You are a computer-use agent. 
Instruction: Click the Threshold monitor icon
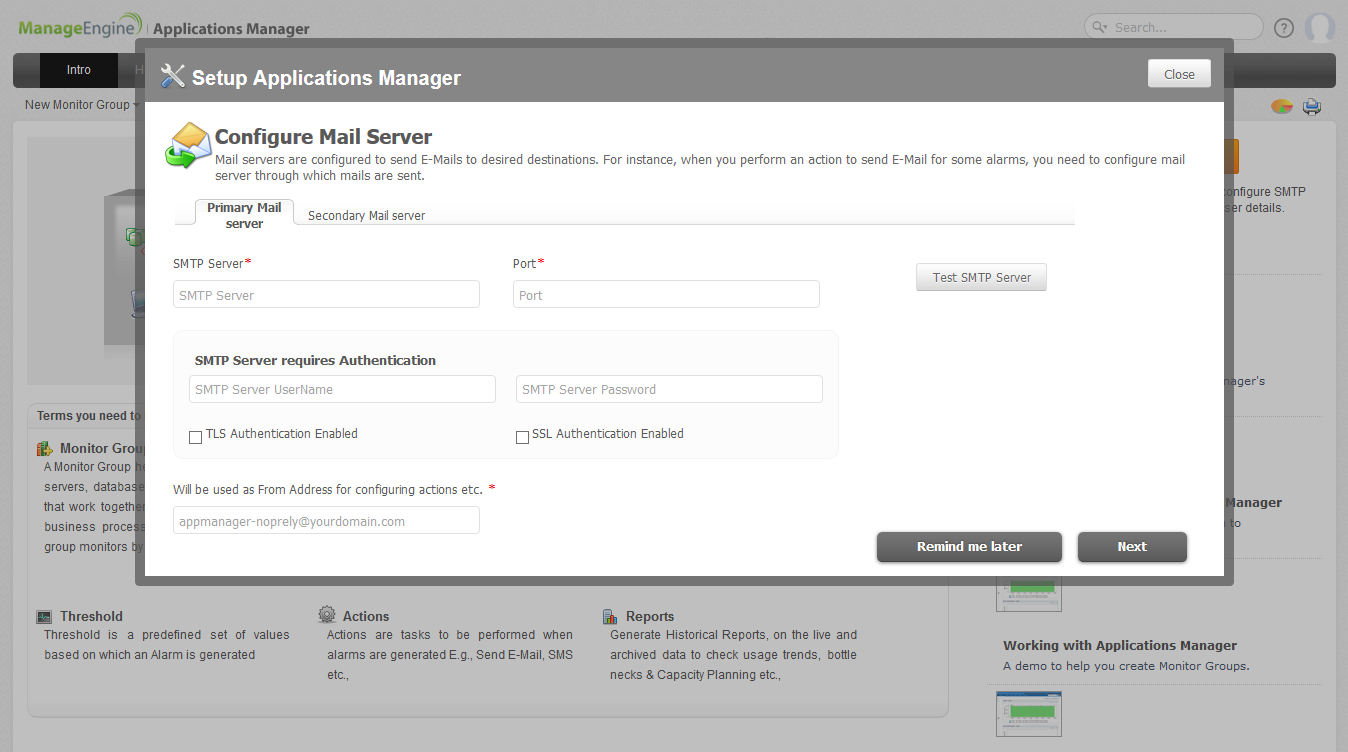[x=44, y=617]
